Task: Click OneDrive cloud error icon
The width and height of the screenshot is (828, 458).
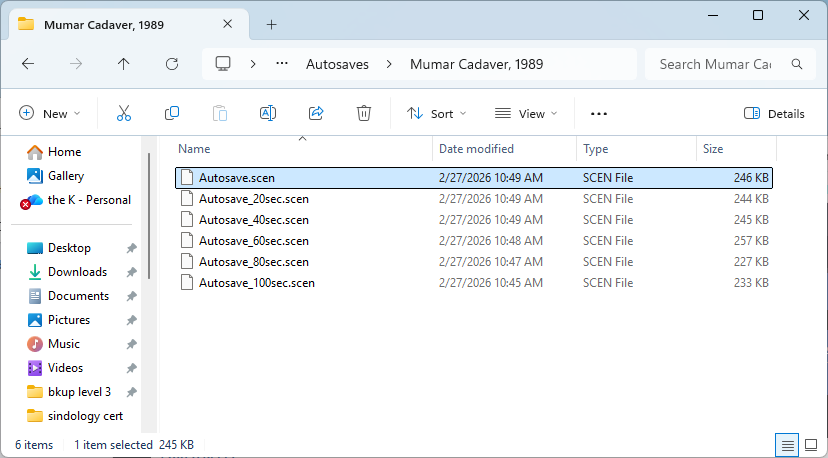Action: tap(31, 201)
